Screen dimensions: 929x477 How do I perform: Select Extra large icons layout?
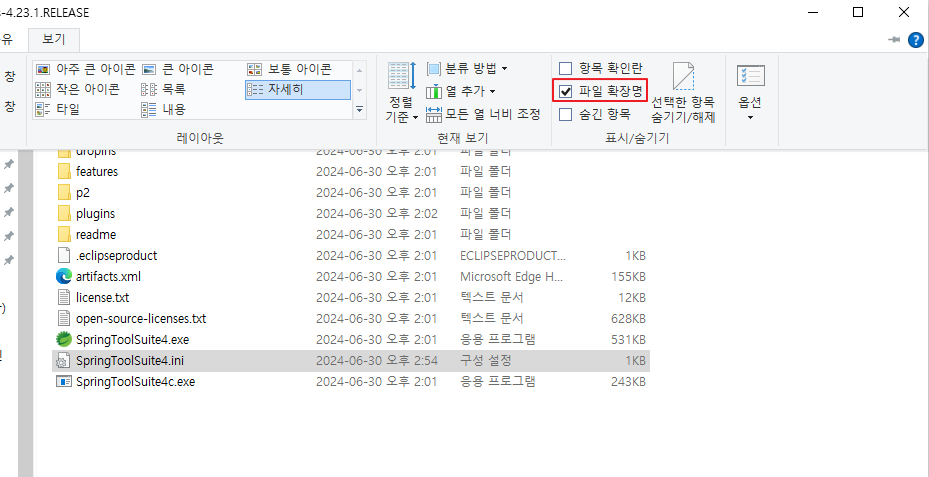tap(86, 69)
